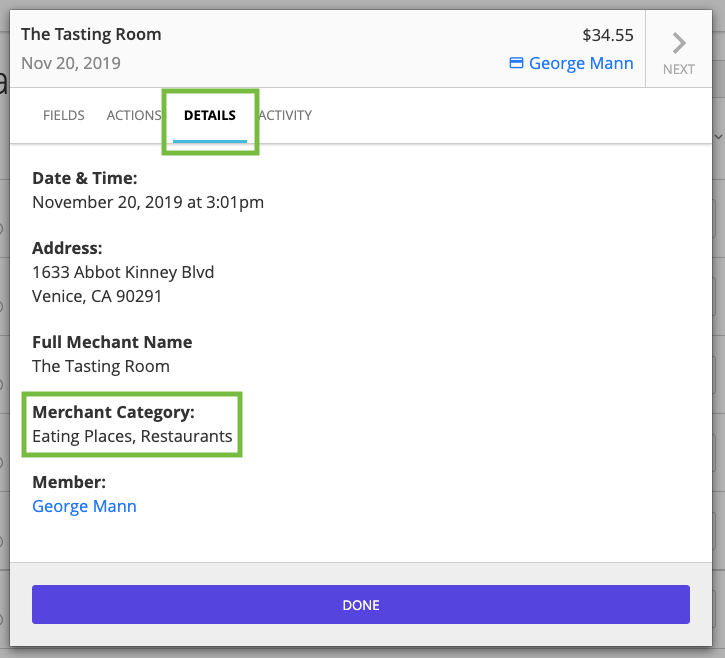Click the 1633 Abbot Kinney Blvd address line
Viewport: 725px width, 658px height.
pyautogui.click(x=123, y=272)
